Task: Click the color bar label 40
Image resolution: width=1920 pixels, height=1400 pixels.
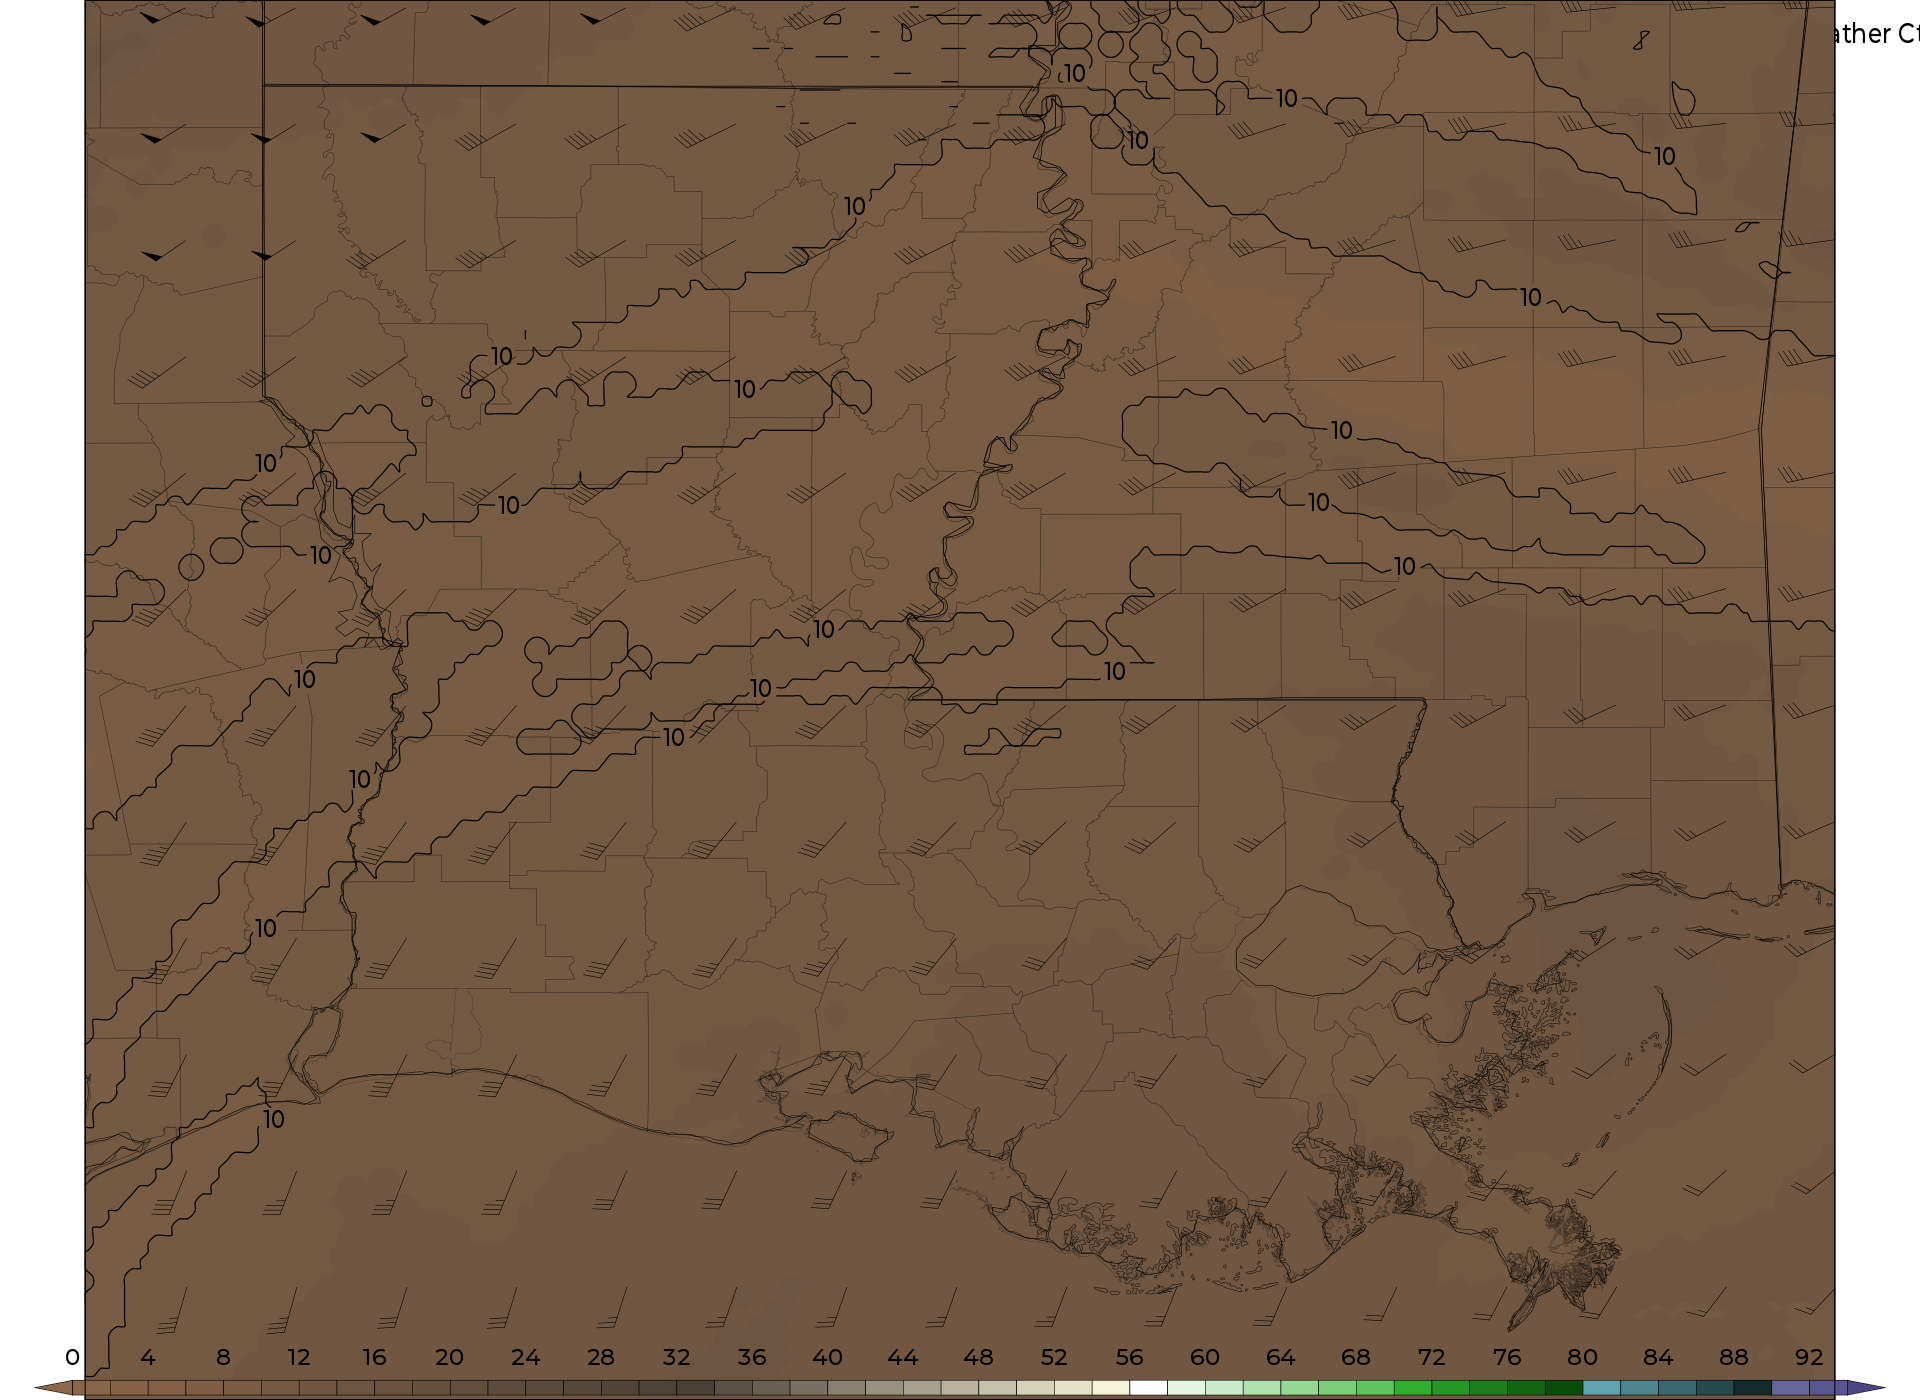Action: (x=827, y=1357)
